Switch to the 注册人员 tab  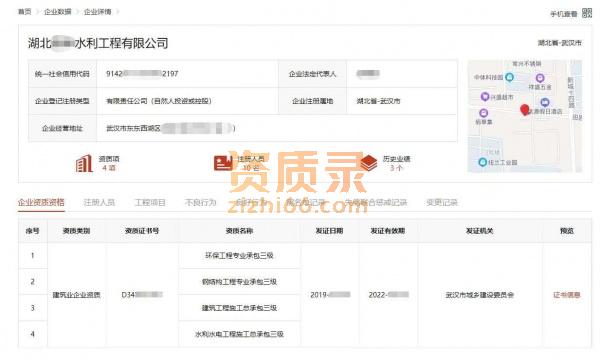point(99,202)
